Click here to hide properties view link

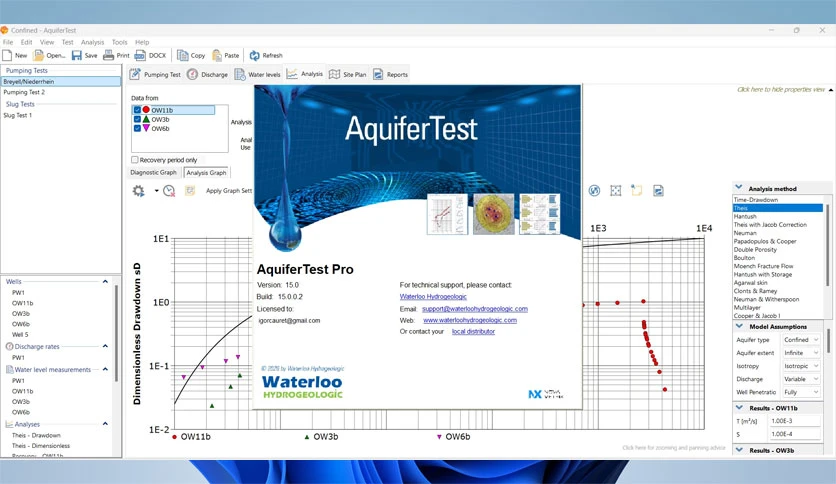(781, 90)
